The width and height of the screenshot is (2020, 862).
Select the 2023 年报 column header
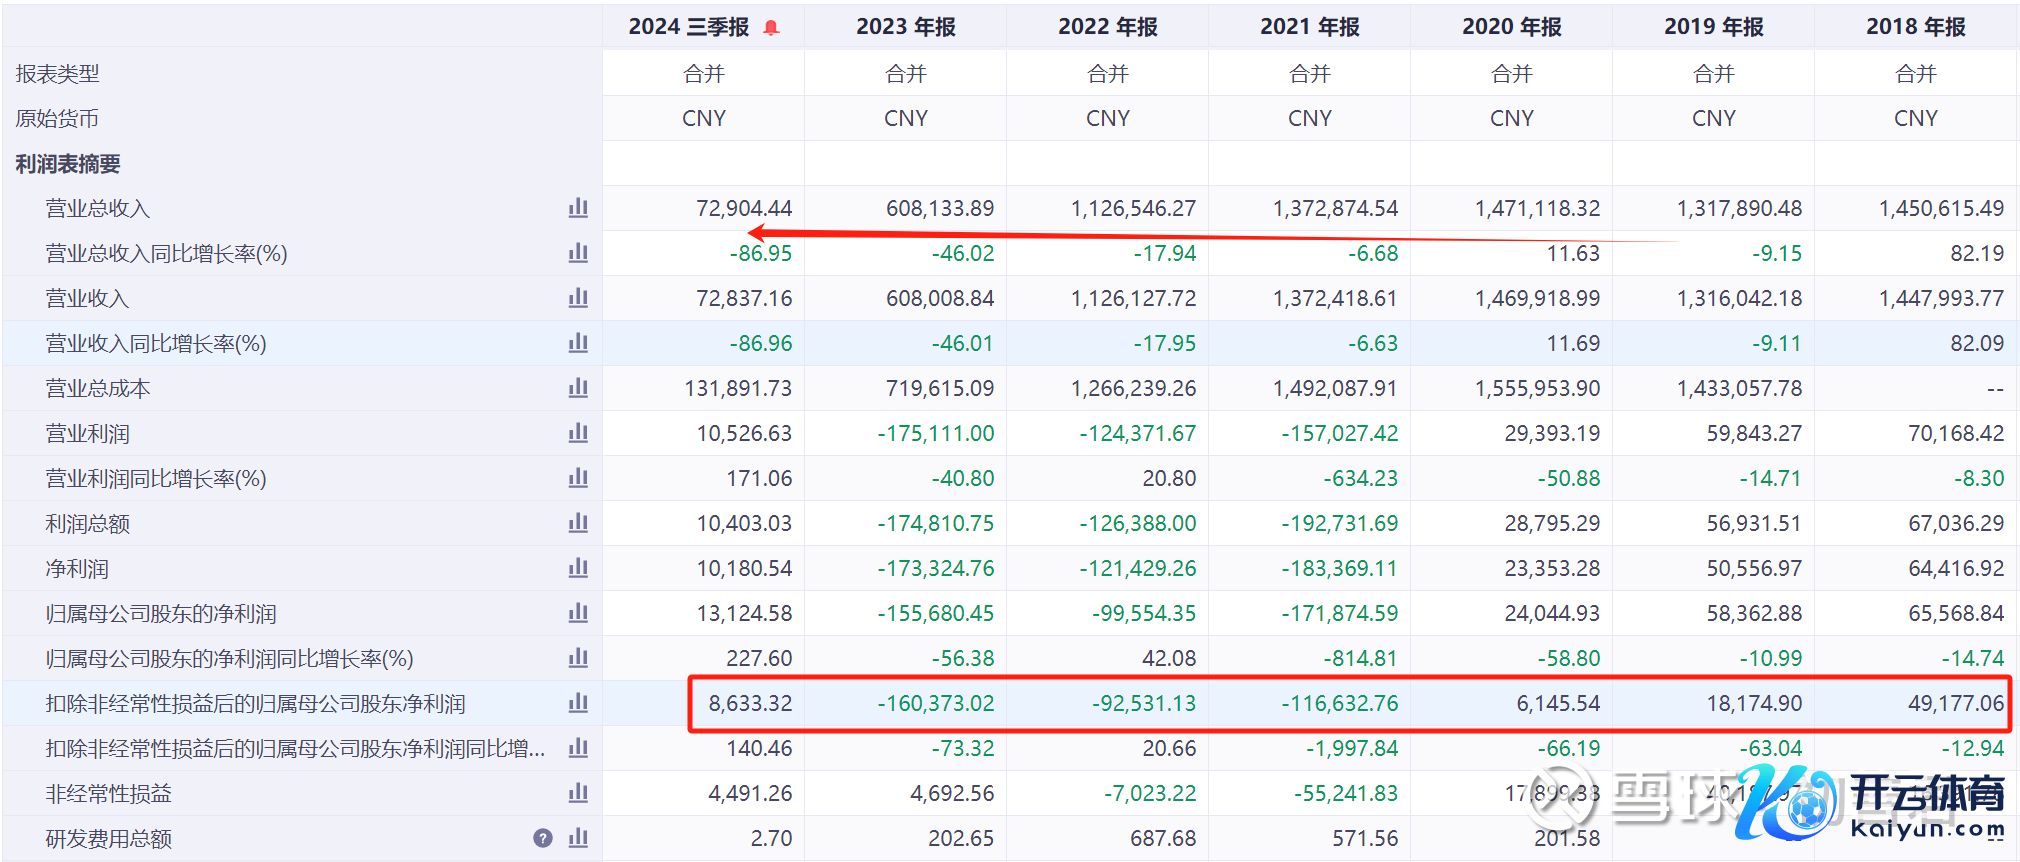point(905,27)
